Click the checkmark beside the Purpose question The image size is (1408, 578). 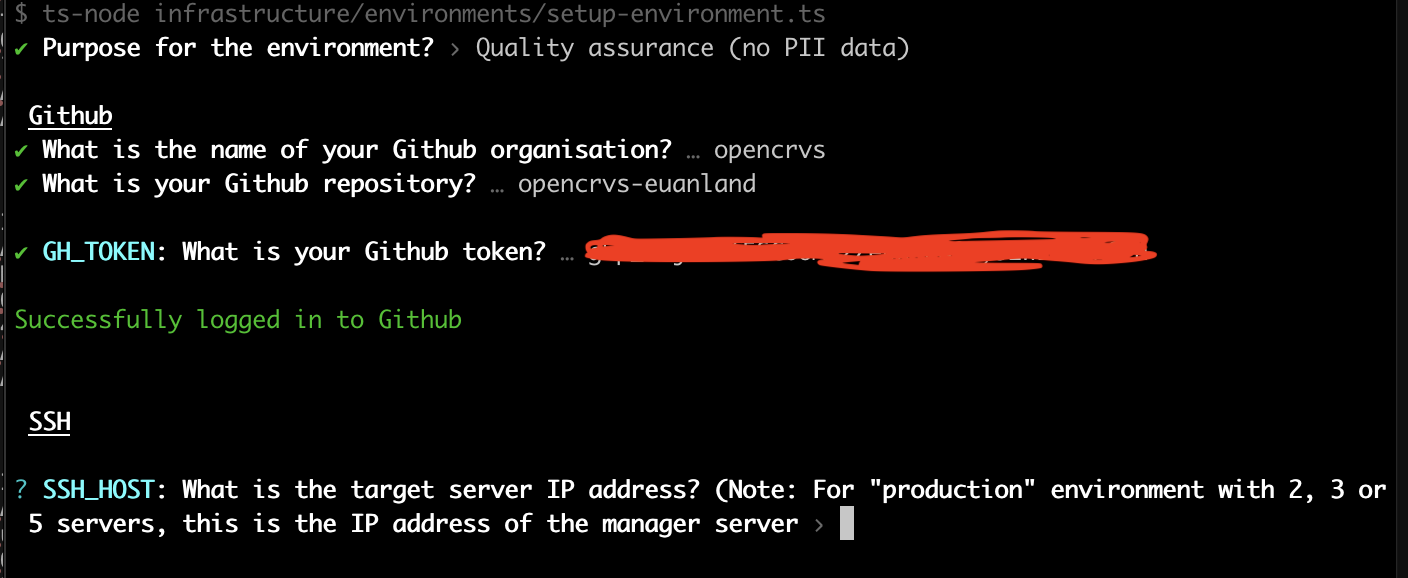[21, 48]
